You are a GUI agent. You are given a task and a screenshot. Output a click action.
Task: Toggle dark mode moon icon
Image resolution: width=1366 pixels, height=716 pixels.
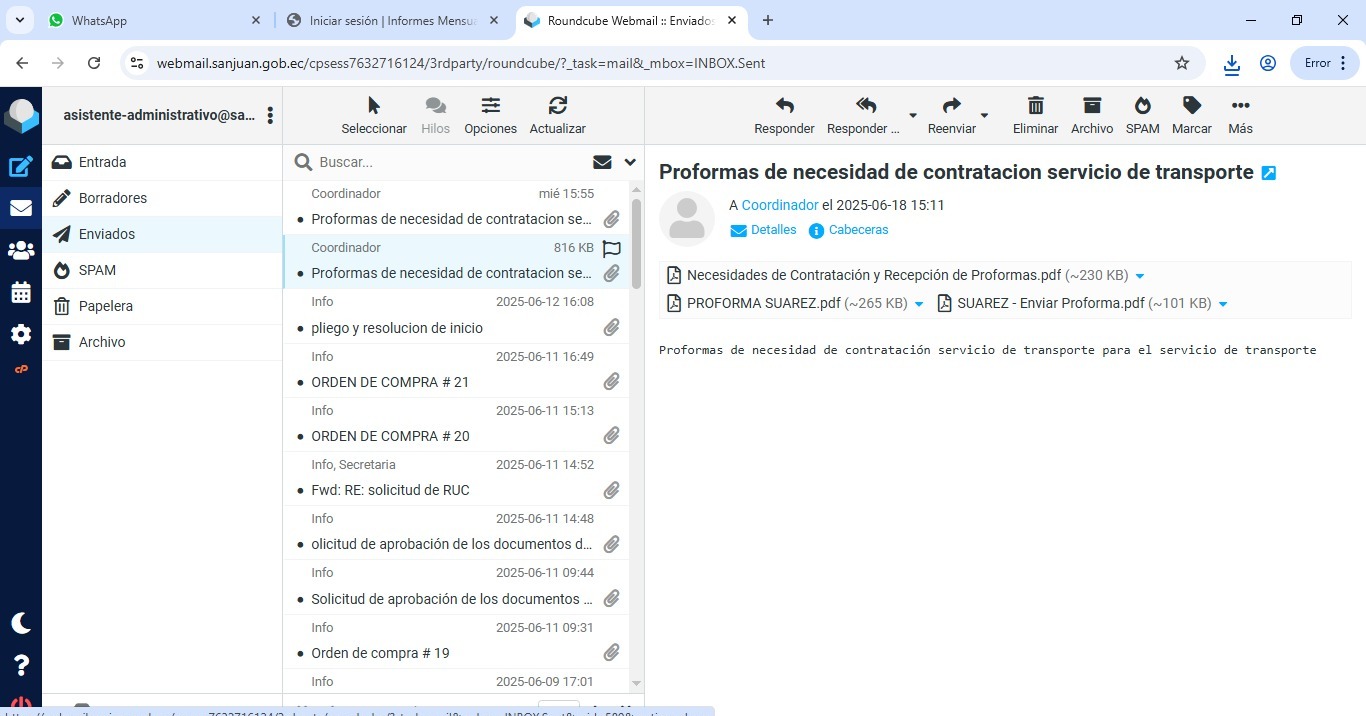[21, 623]
